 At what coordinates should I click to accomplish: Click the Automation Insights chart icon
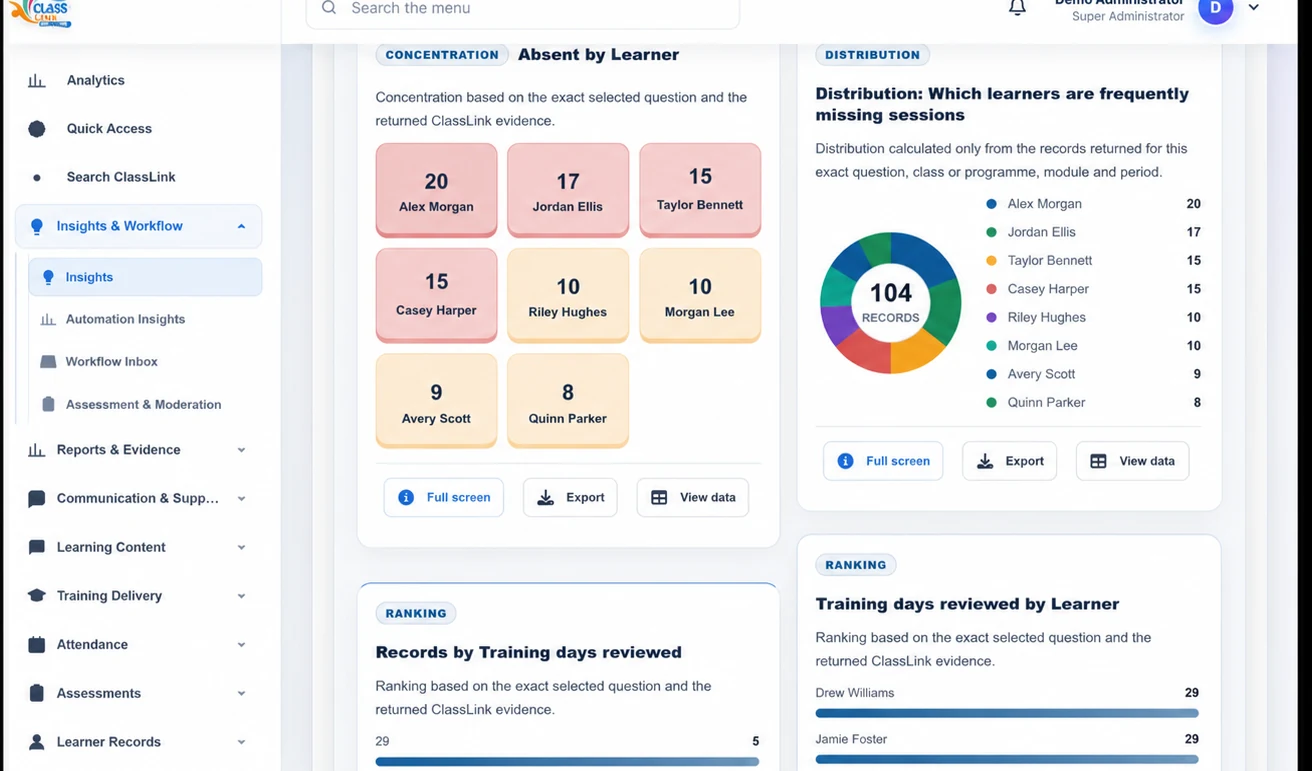click(48, 320)
